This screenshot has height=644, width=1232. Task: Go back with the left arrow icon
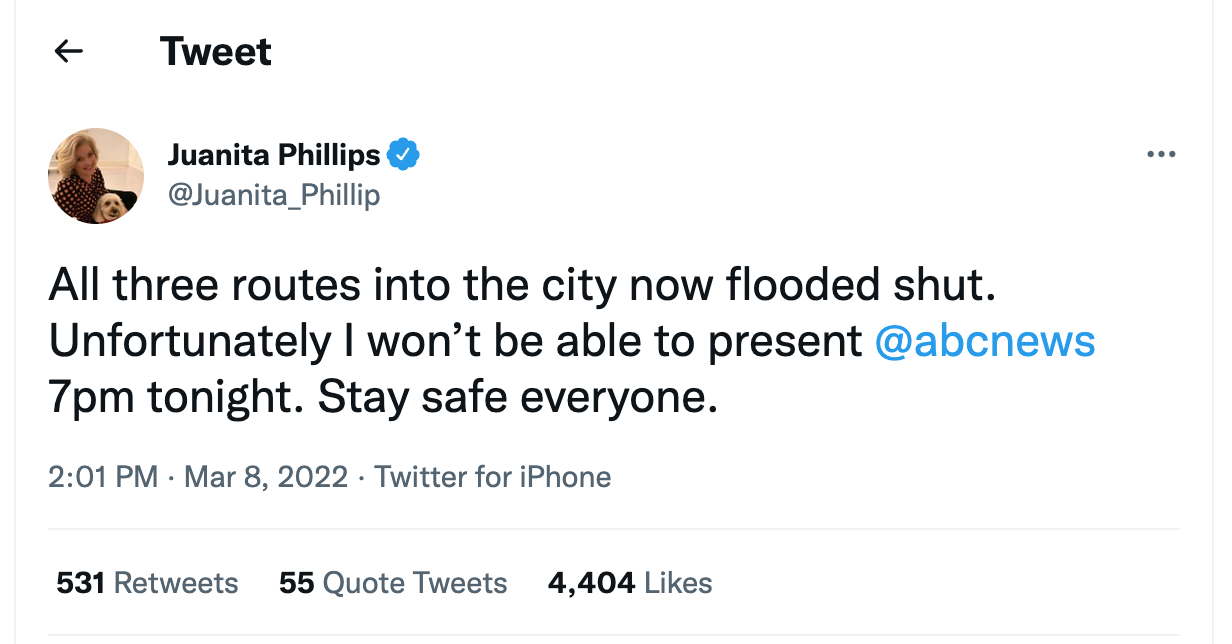point(68,51)
